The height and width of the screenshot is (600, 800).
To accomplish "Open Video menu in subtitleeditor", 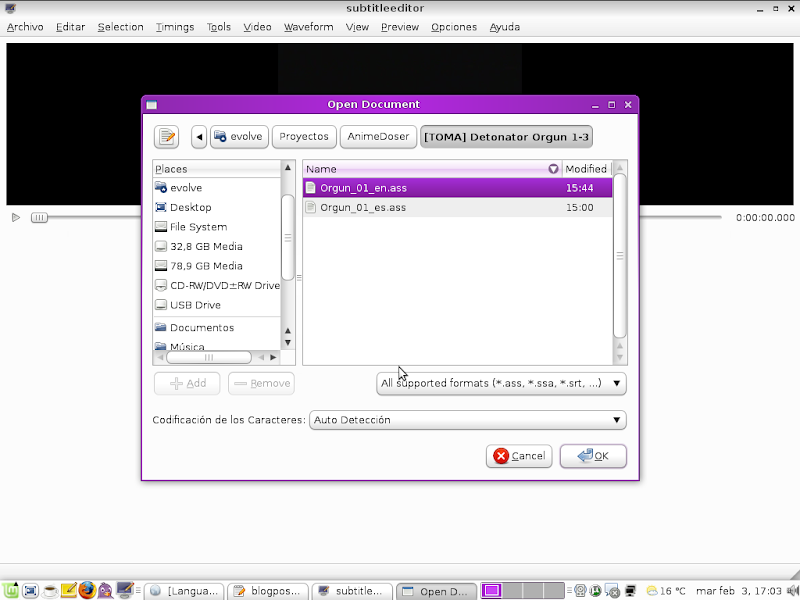I will (257, 27).
